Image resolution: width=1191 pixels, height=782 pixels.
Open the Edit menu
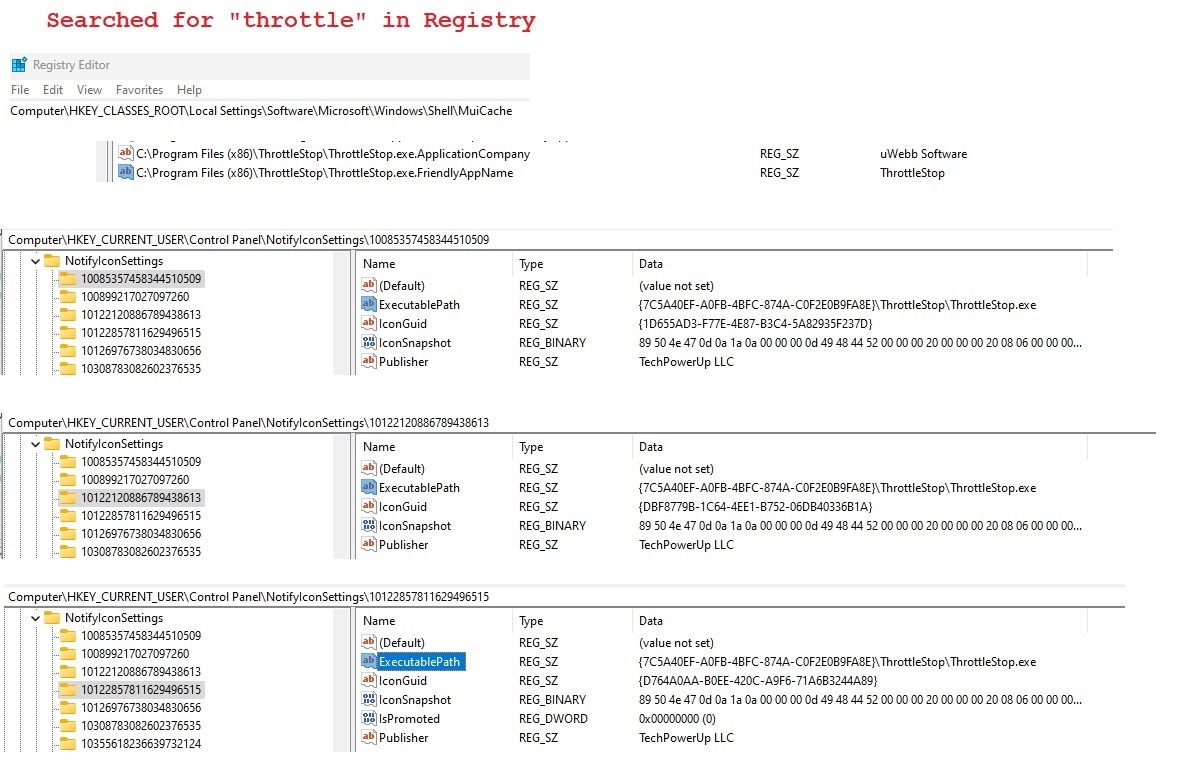click(52, 90)
